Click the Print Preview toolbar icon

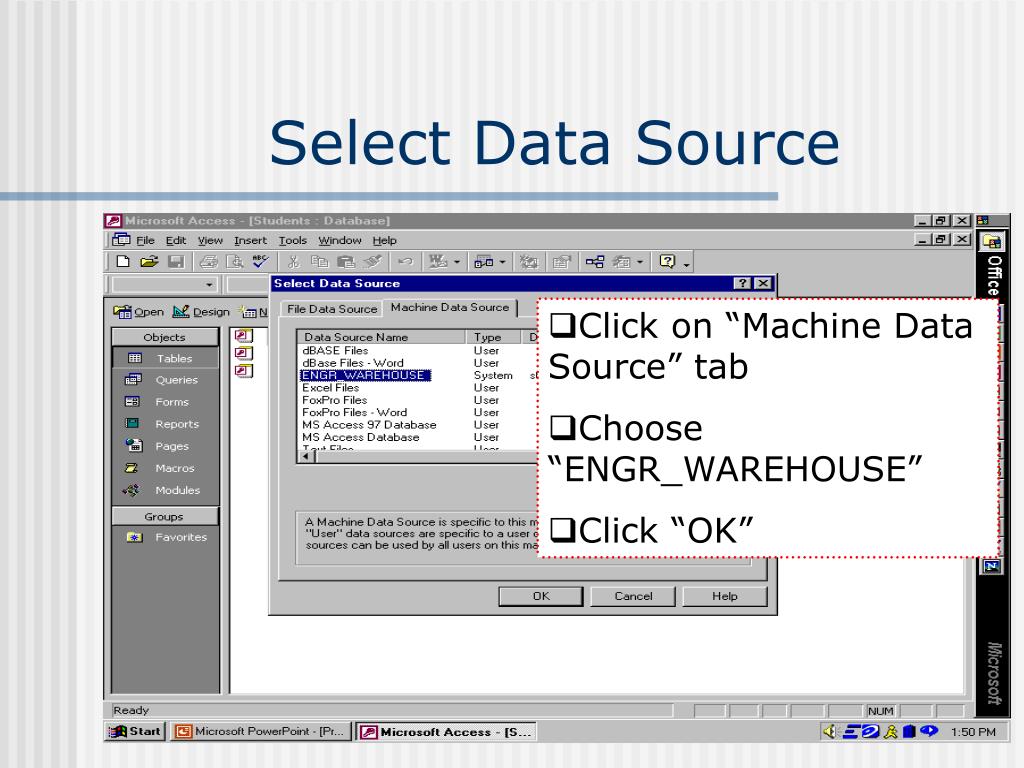pos(234,262)
